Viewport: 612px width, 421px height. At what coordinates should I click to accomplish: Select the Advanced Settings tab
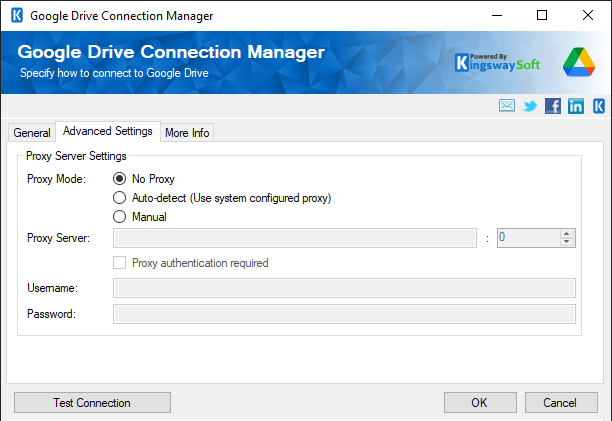pyautogui.click(x=108, y=131)
